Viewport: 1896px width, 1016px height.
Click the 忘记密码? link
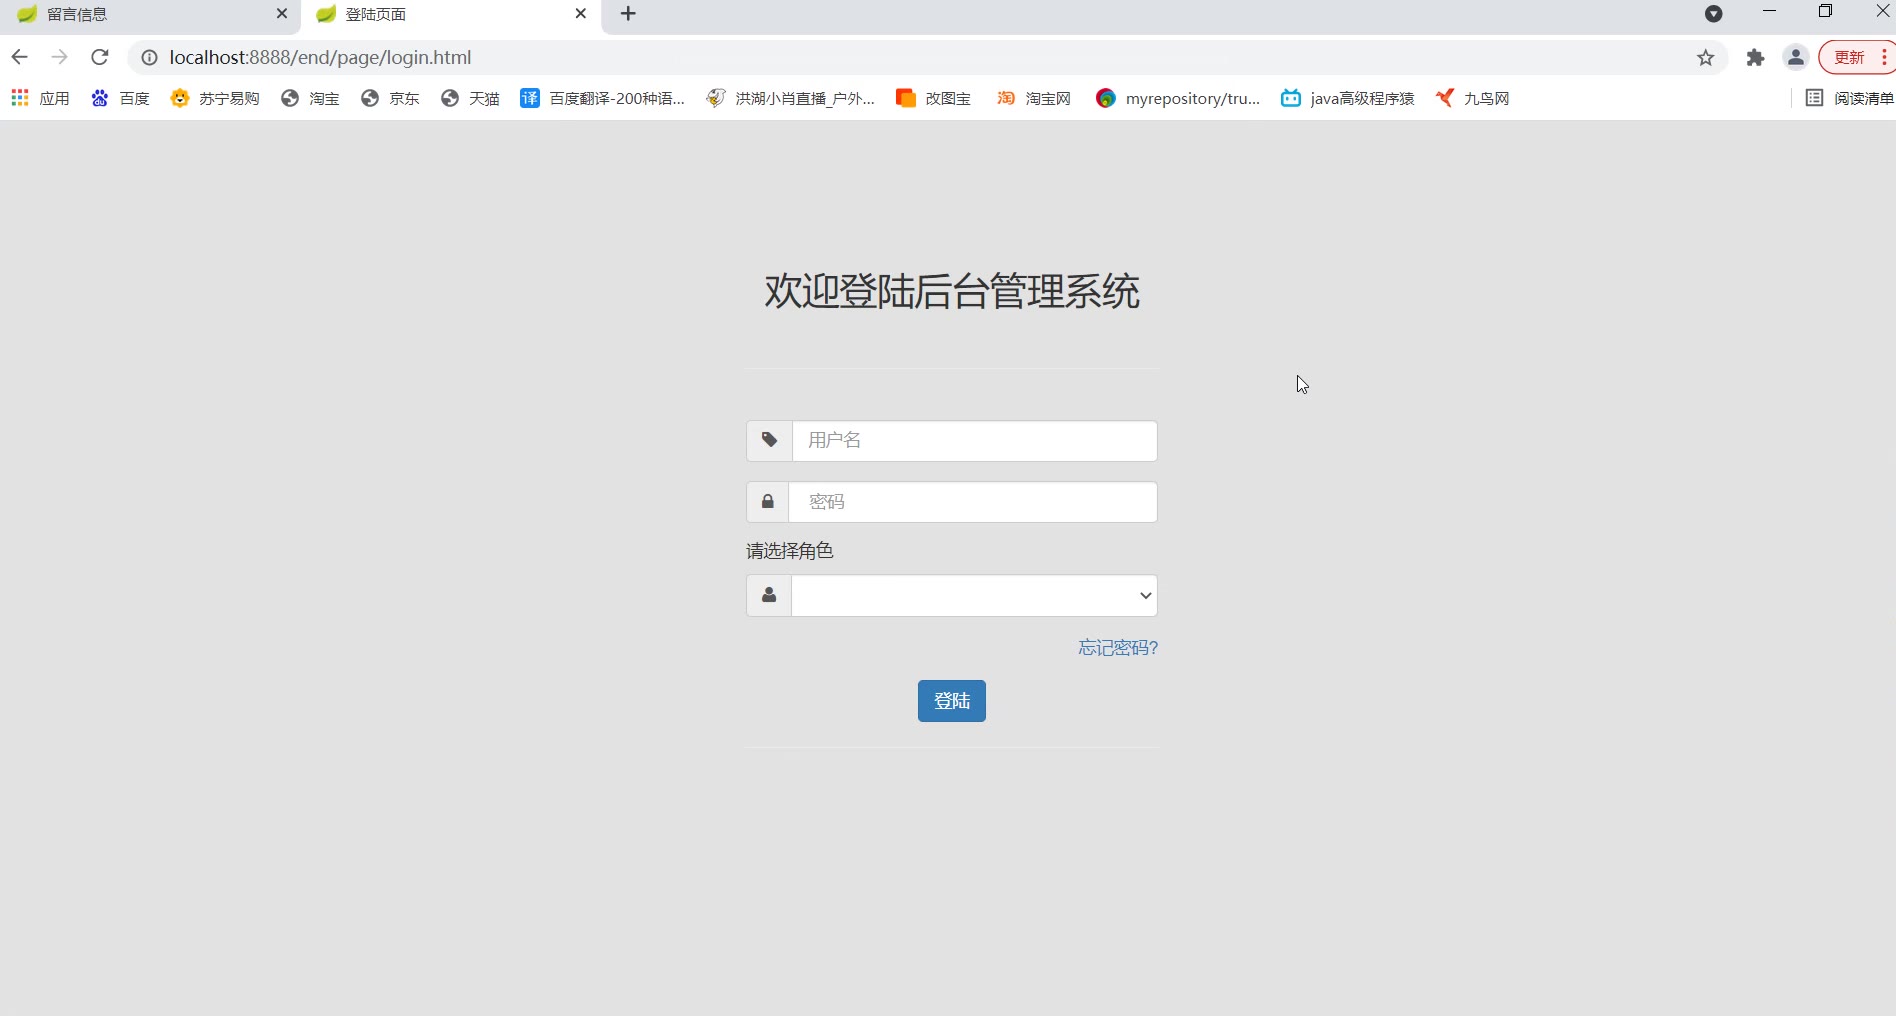pos(1118,648)
